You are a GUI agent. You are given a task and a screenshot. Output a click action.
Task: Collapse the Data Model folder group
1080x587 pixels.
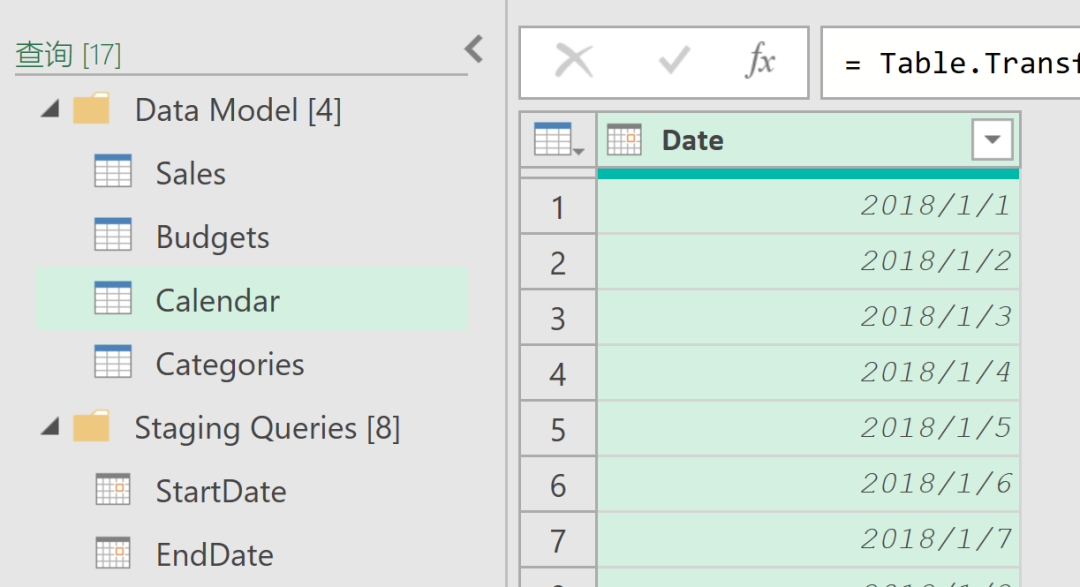49,110
